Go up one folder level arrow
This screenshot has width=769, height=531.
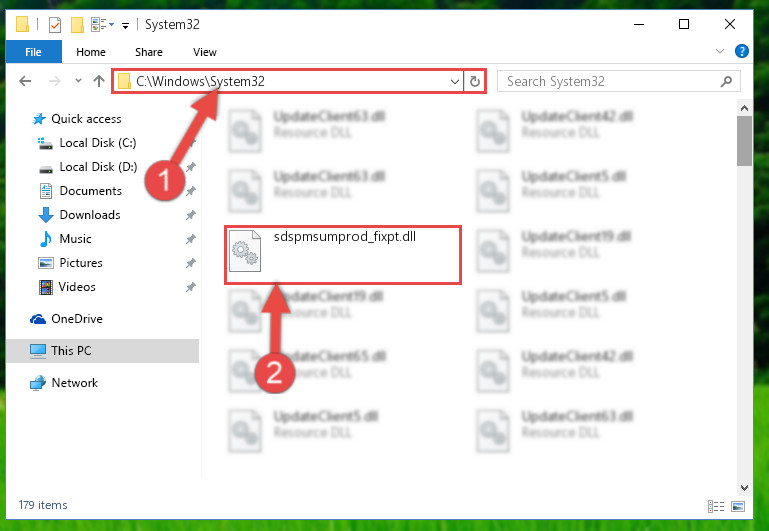point(99,81)
